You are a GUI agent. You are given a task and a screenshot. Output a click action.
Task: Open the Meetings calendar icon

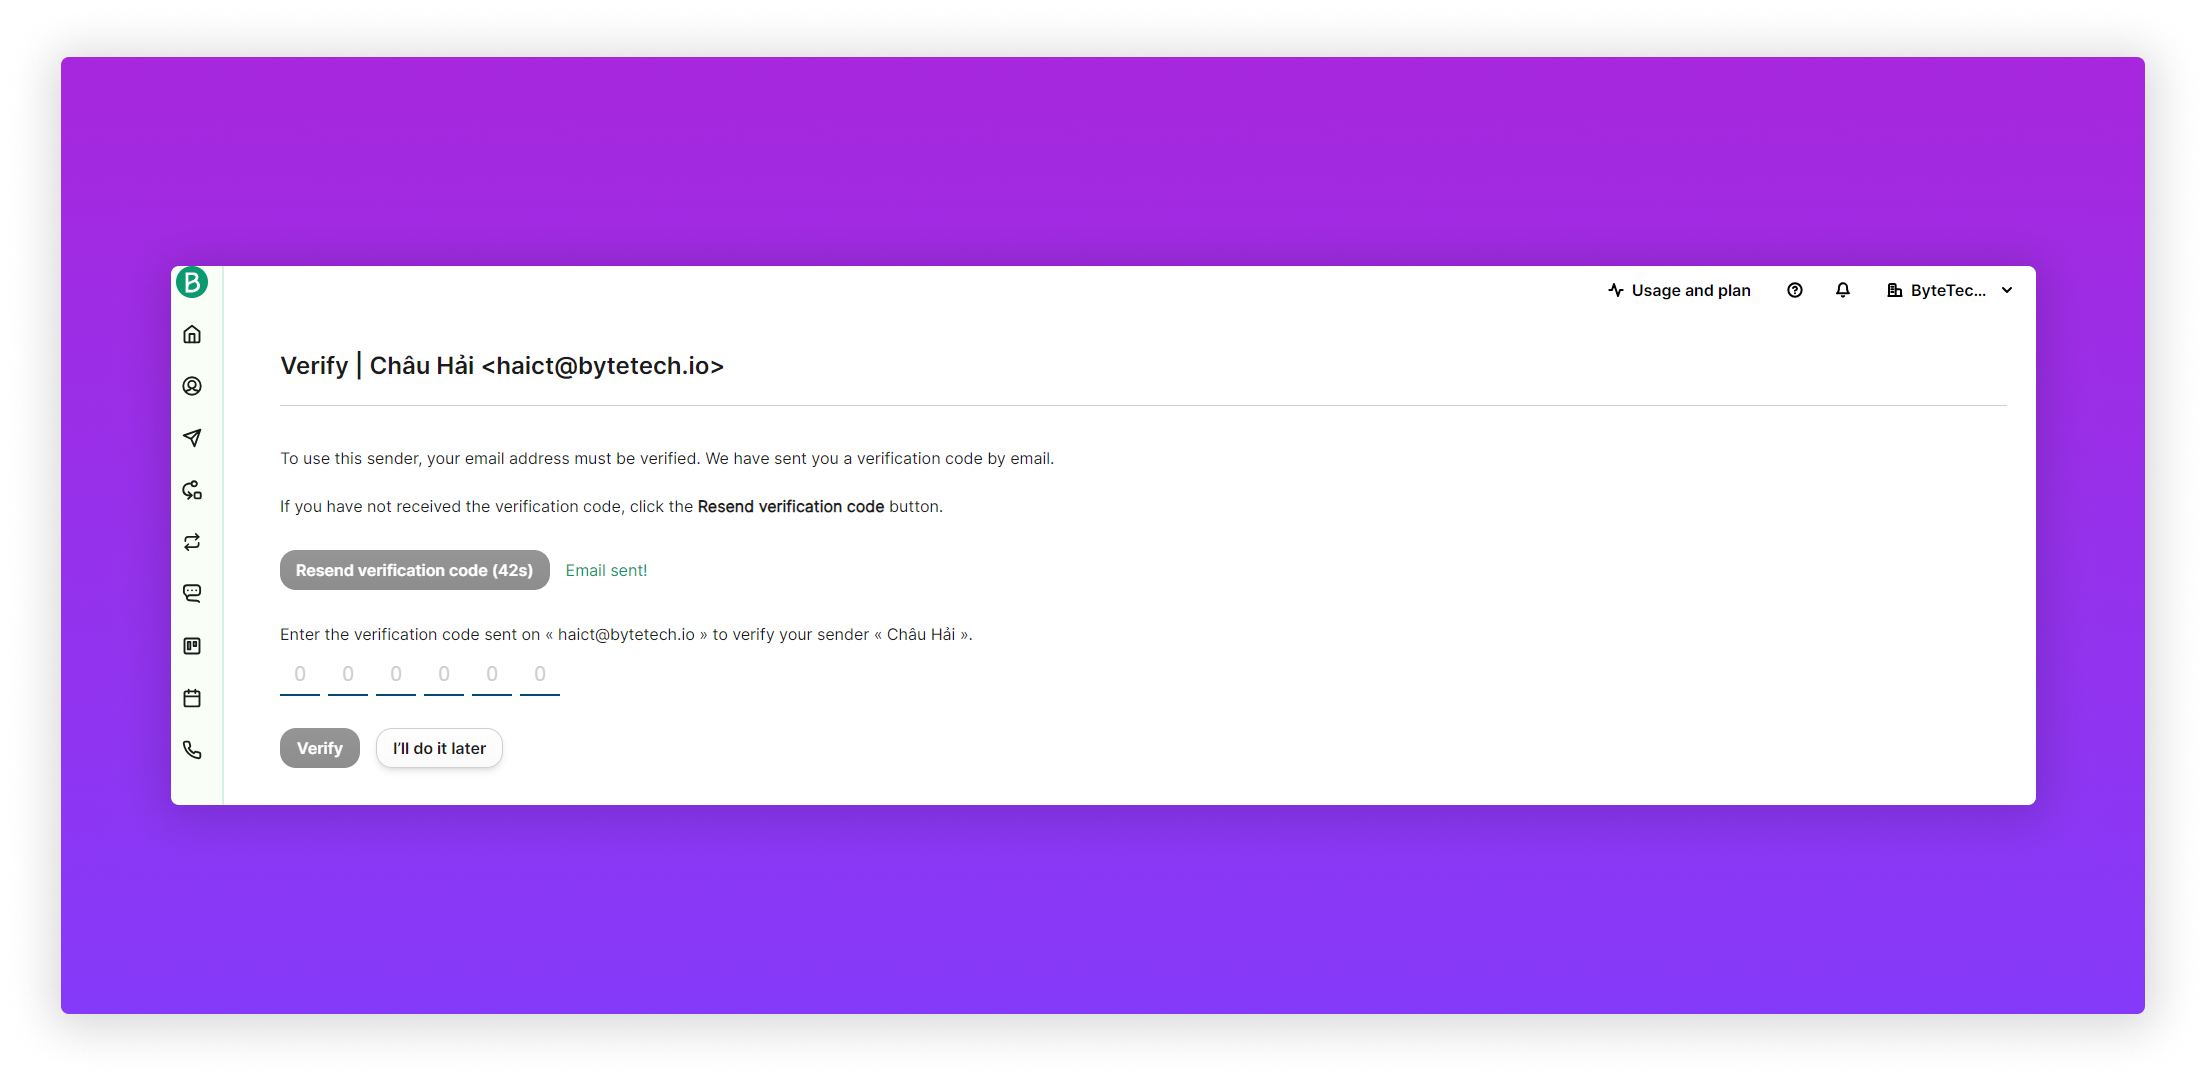[x=192, y=698]
